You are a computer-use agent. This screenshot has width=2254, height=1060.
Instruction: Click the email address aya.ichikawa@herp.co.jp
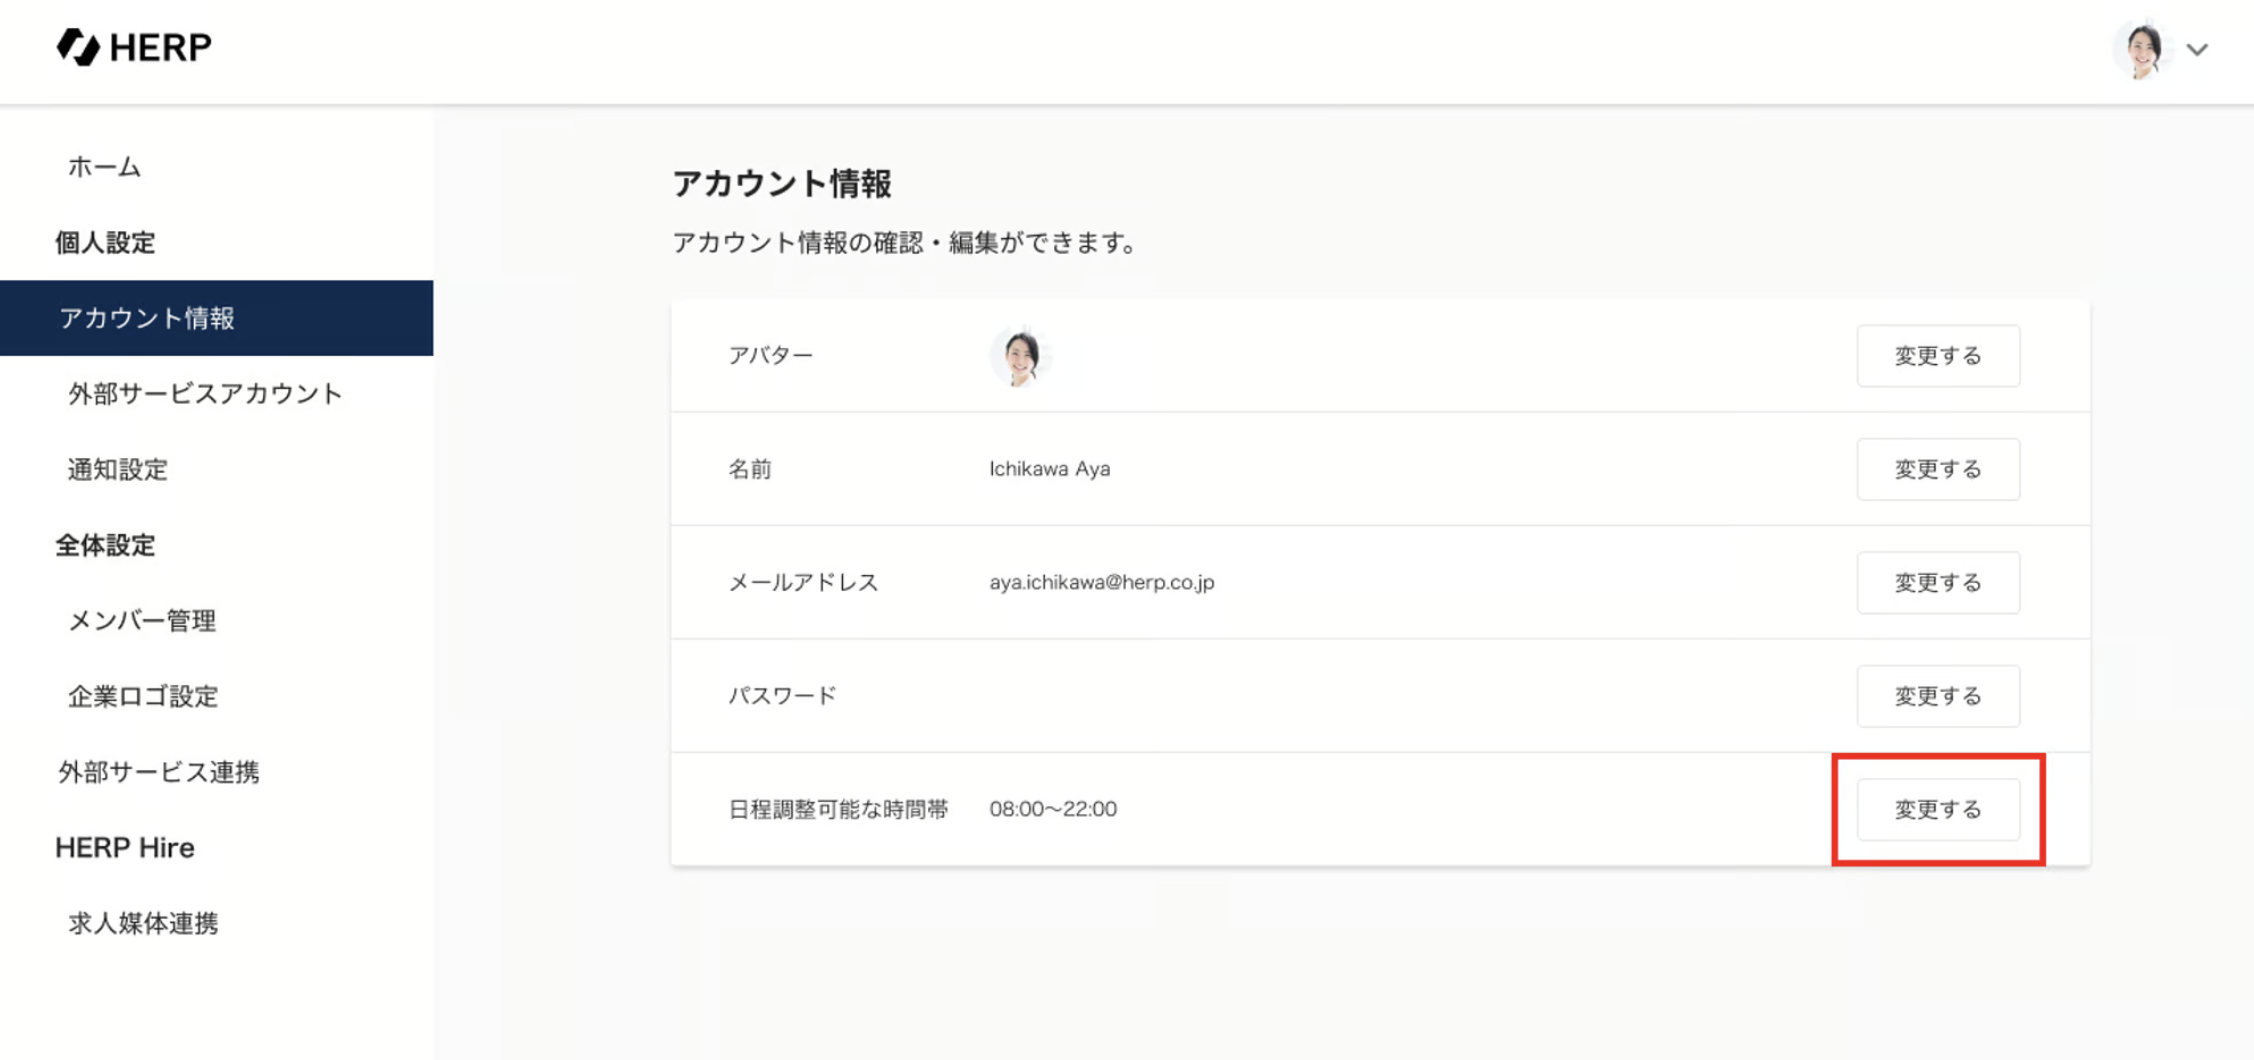tap(1101, 583)
